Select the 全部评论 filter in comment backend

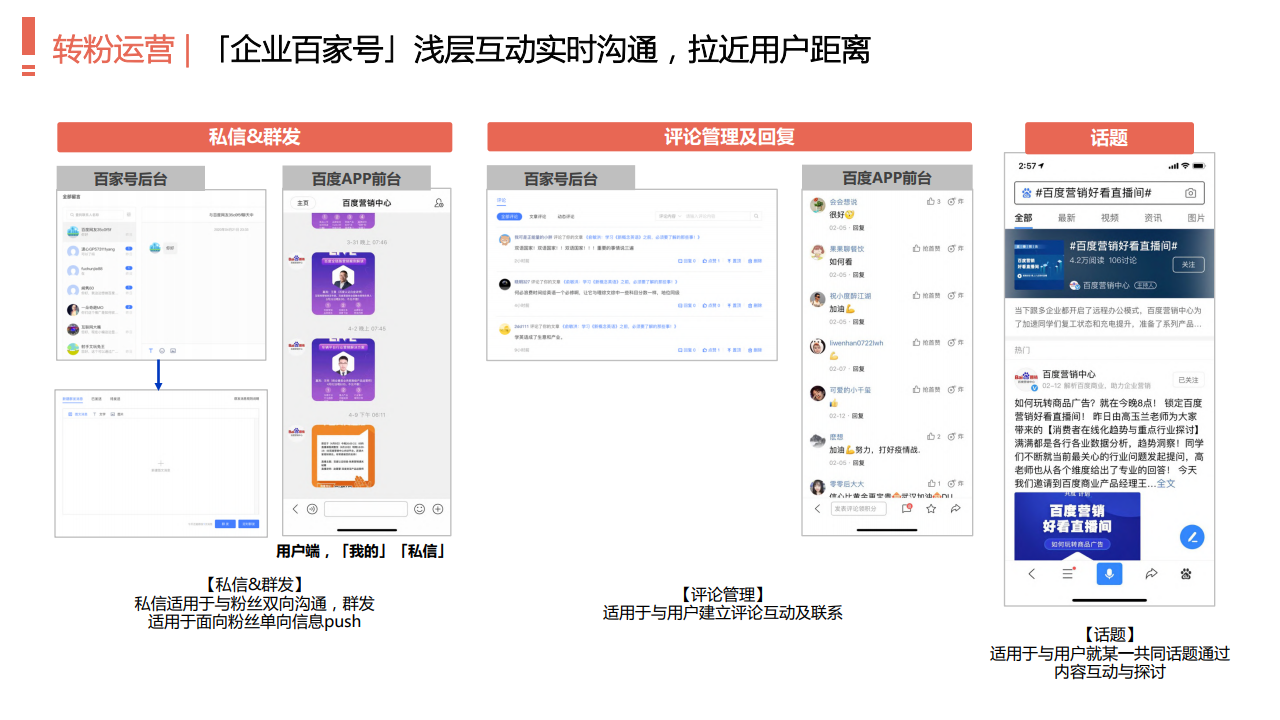(509, 216)
